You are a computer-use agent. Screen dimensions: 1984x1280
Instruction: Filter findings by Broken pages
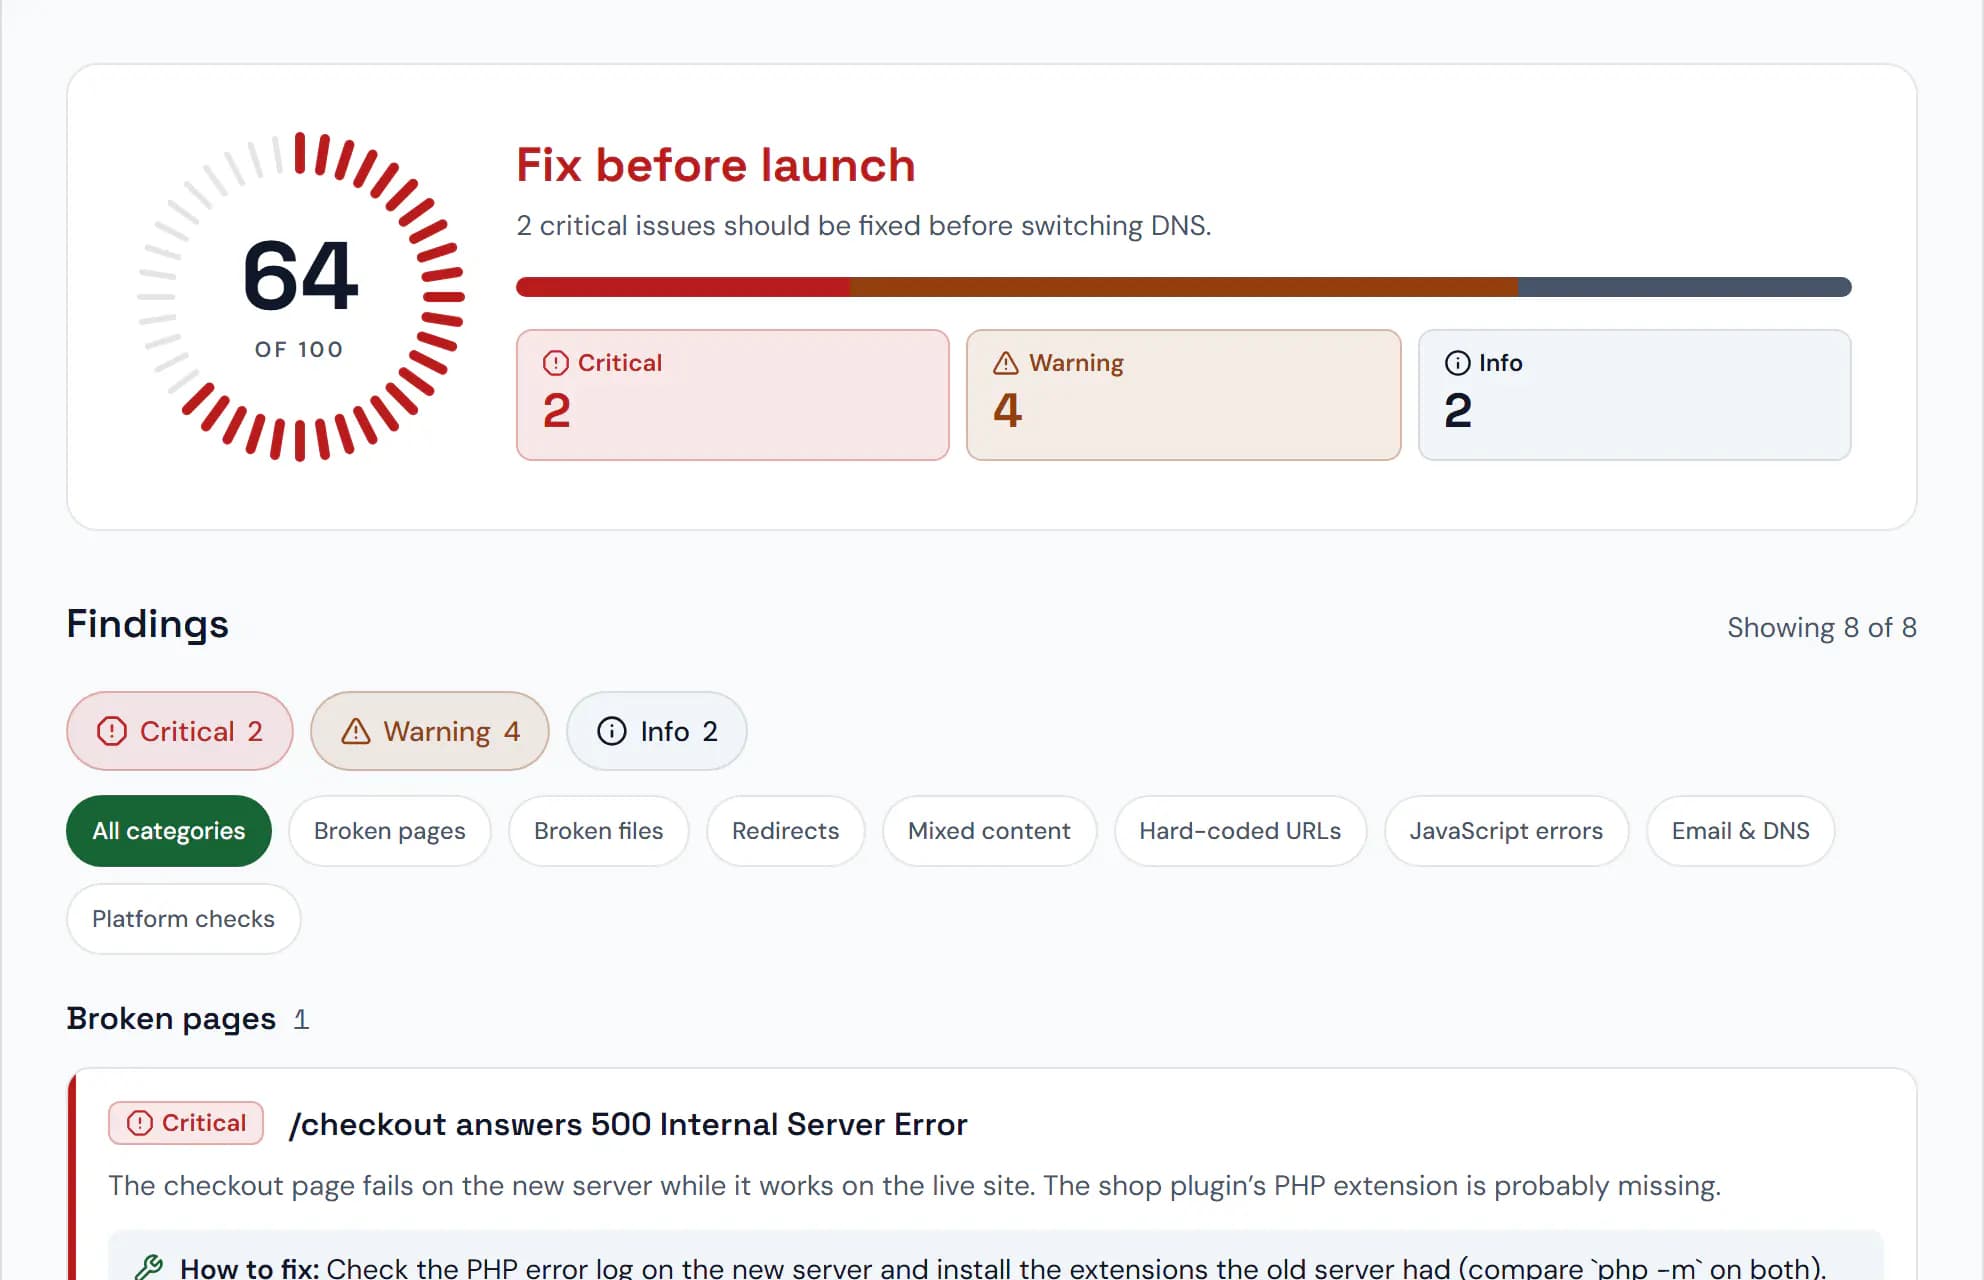pos(390,831)
